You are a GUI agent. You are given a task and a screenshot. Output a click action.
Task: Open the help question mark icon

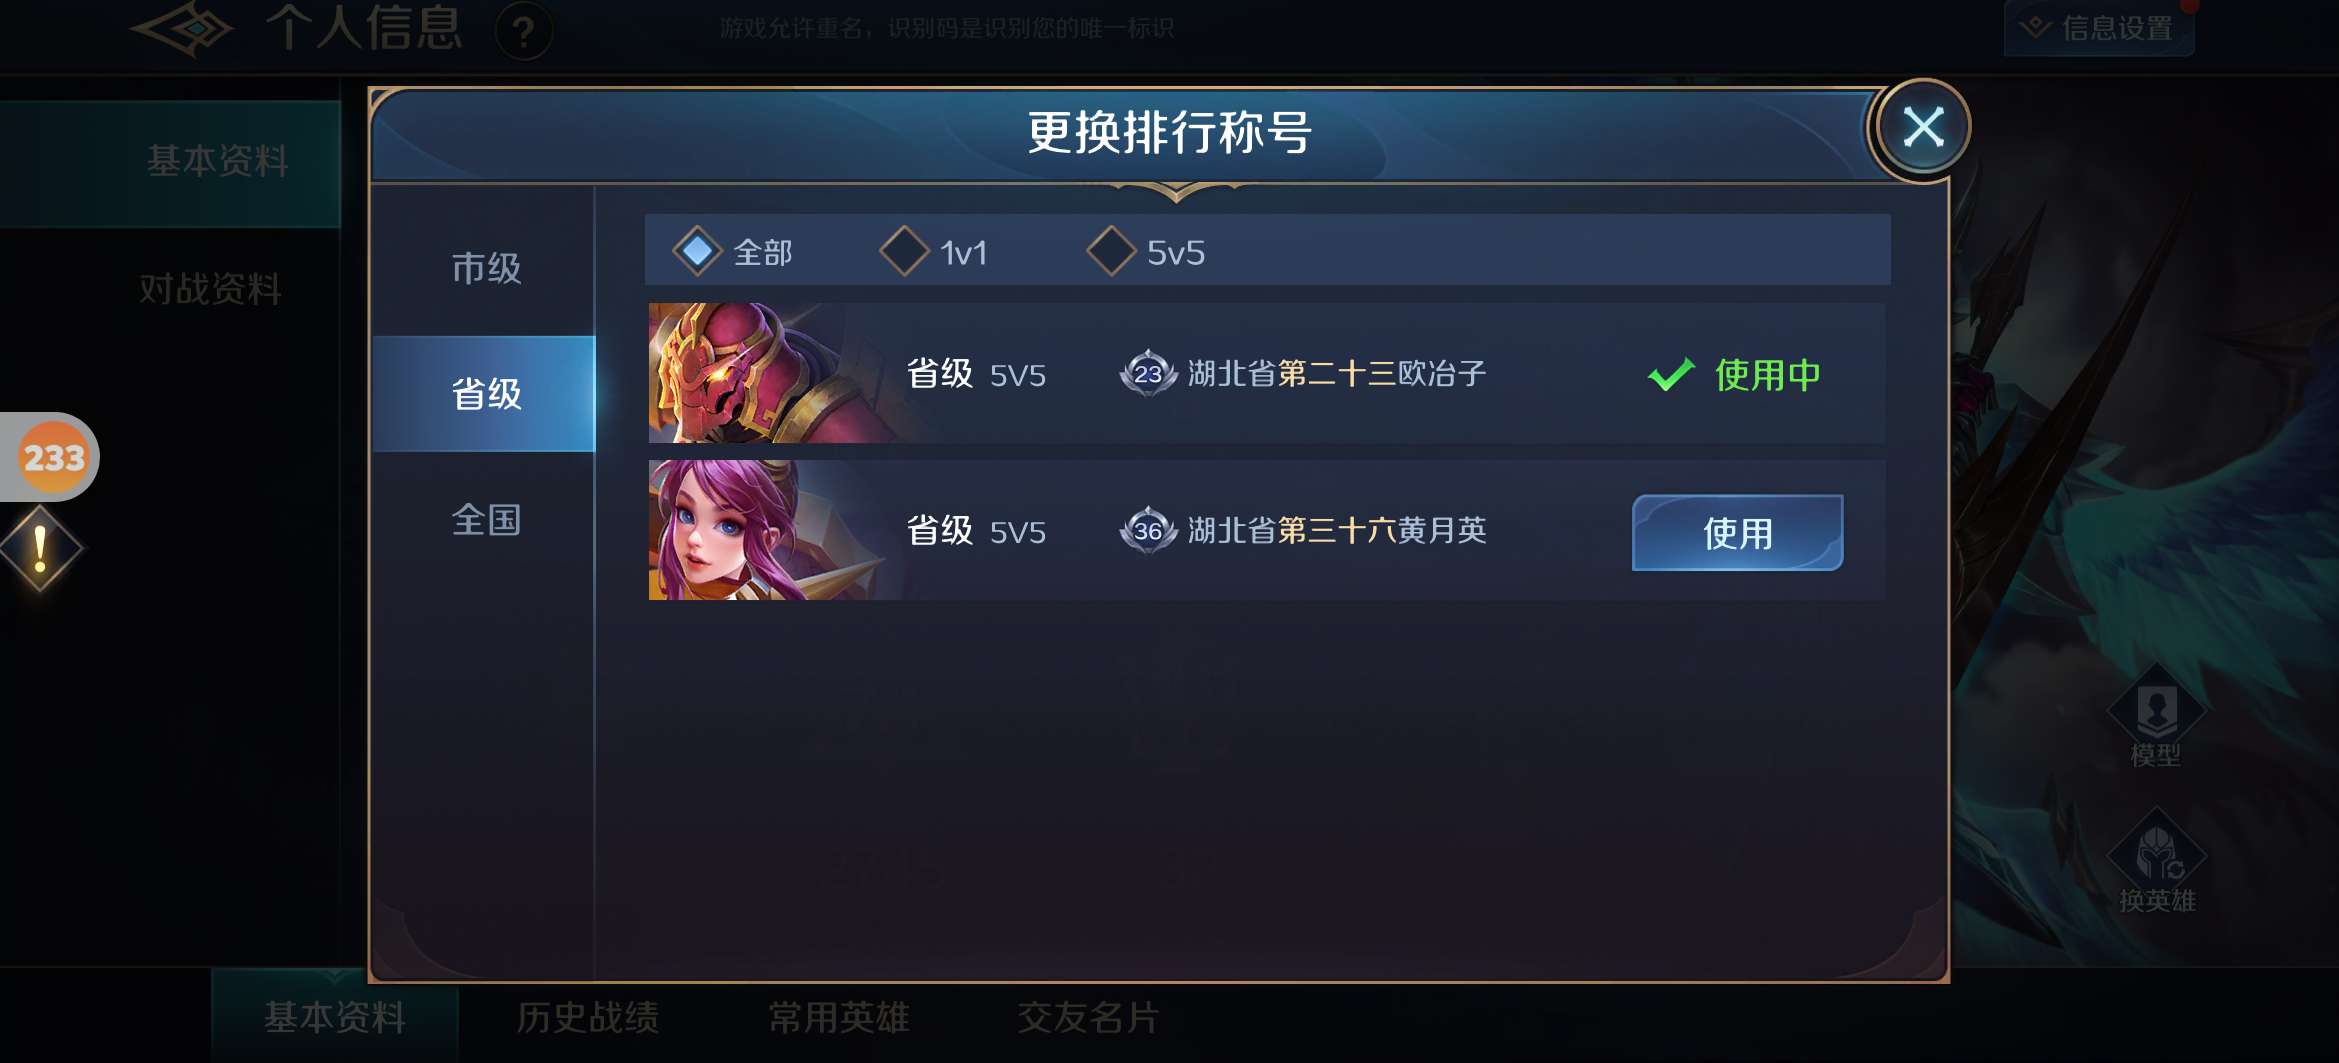pos(523,31)
